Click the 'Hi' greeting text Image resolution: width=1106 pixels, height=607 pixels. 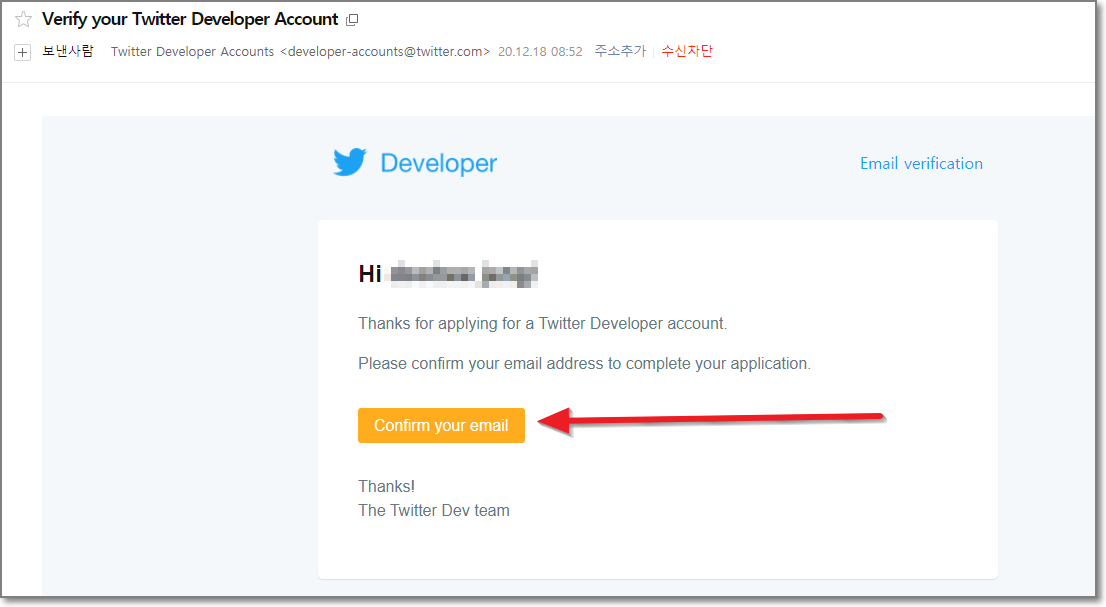(x=370, y=274)
